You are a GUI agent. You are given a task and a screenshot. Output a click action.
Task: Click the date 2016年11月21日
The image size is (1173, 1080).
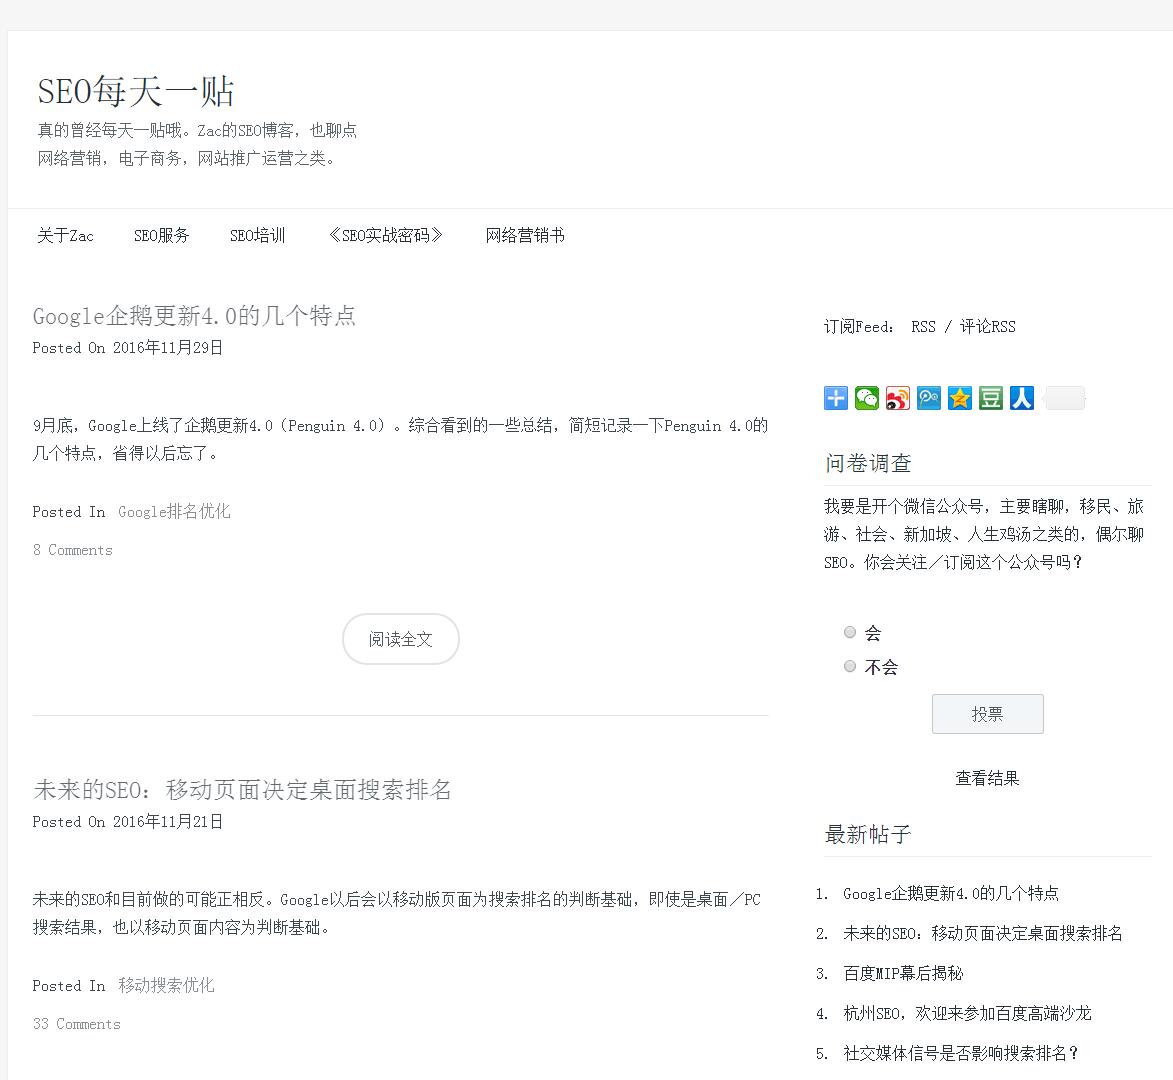168,822
